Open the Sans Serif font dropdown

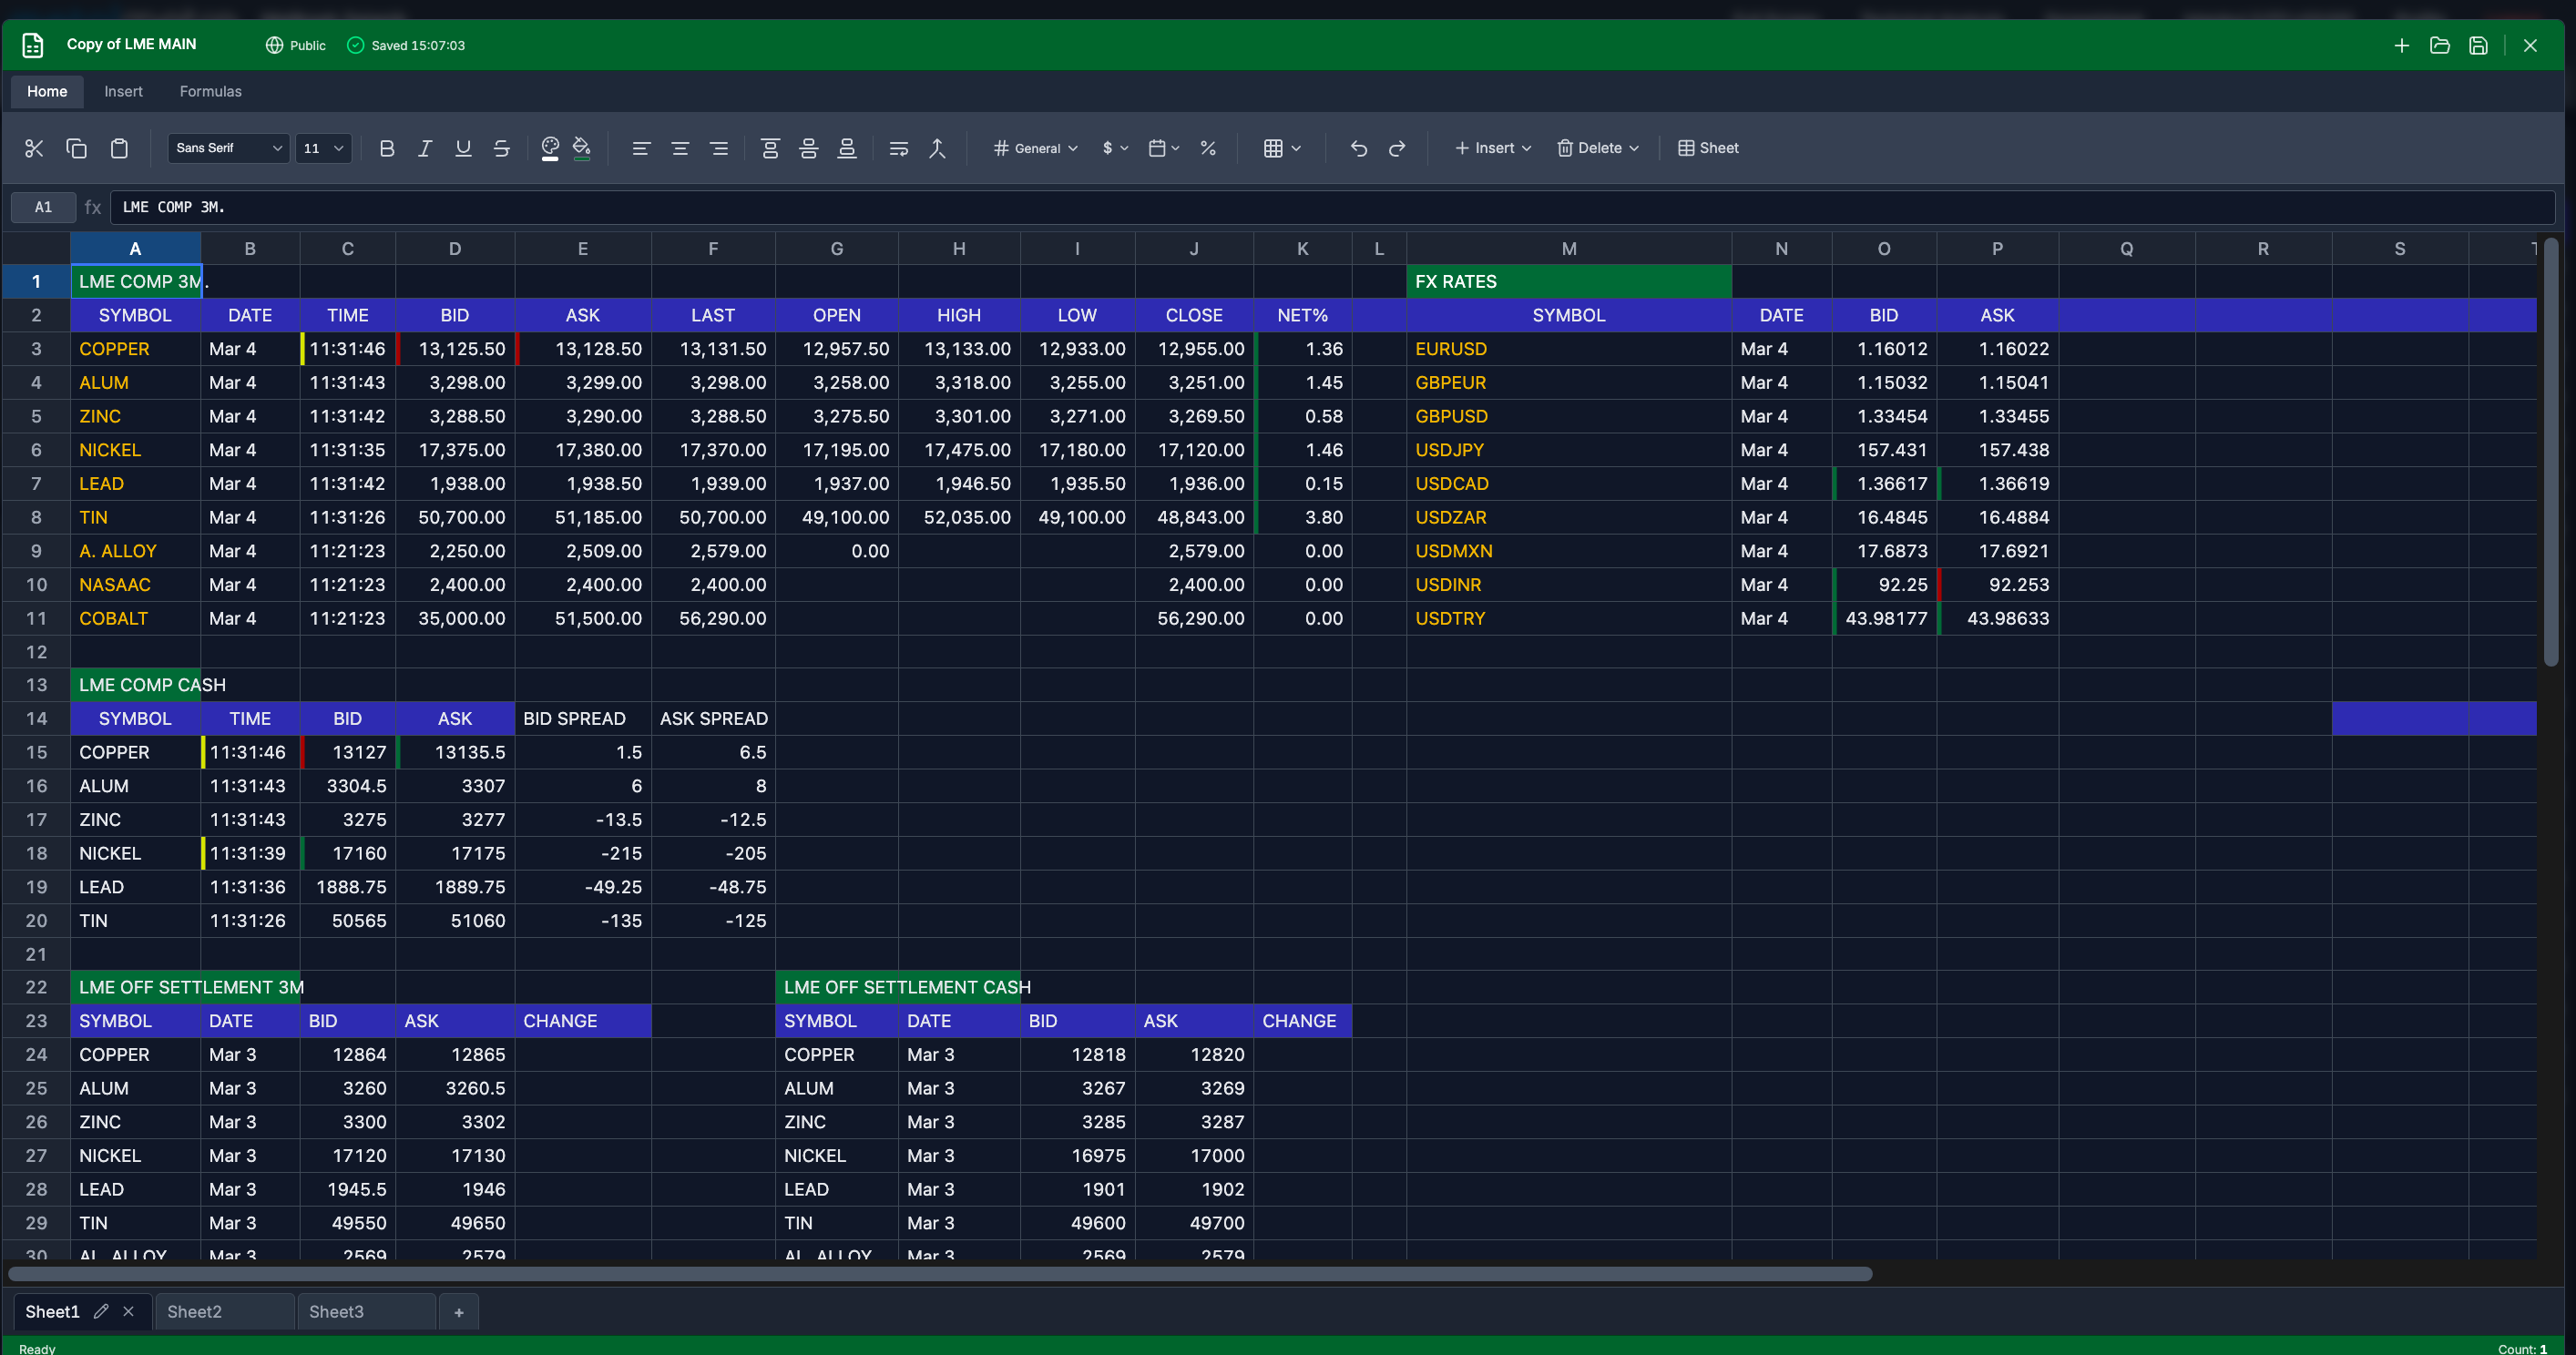click(228, 148)
